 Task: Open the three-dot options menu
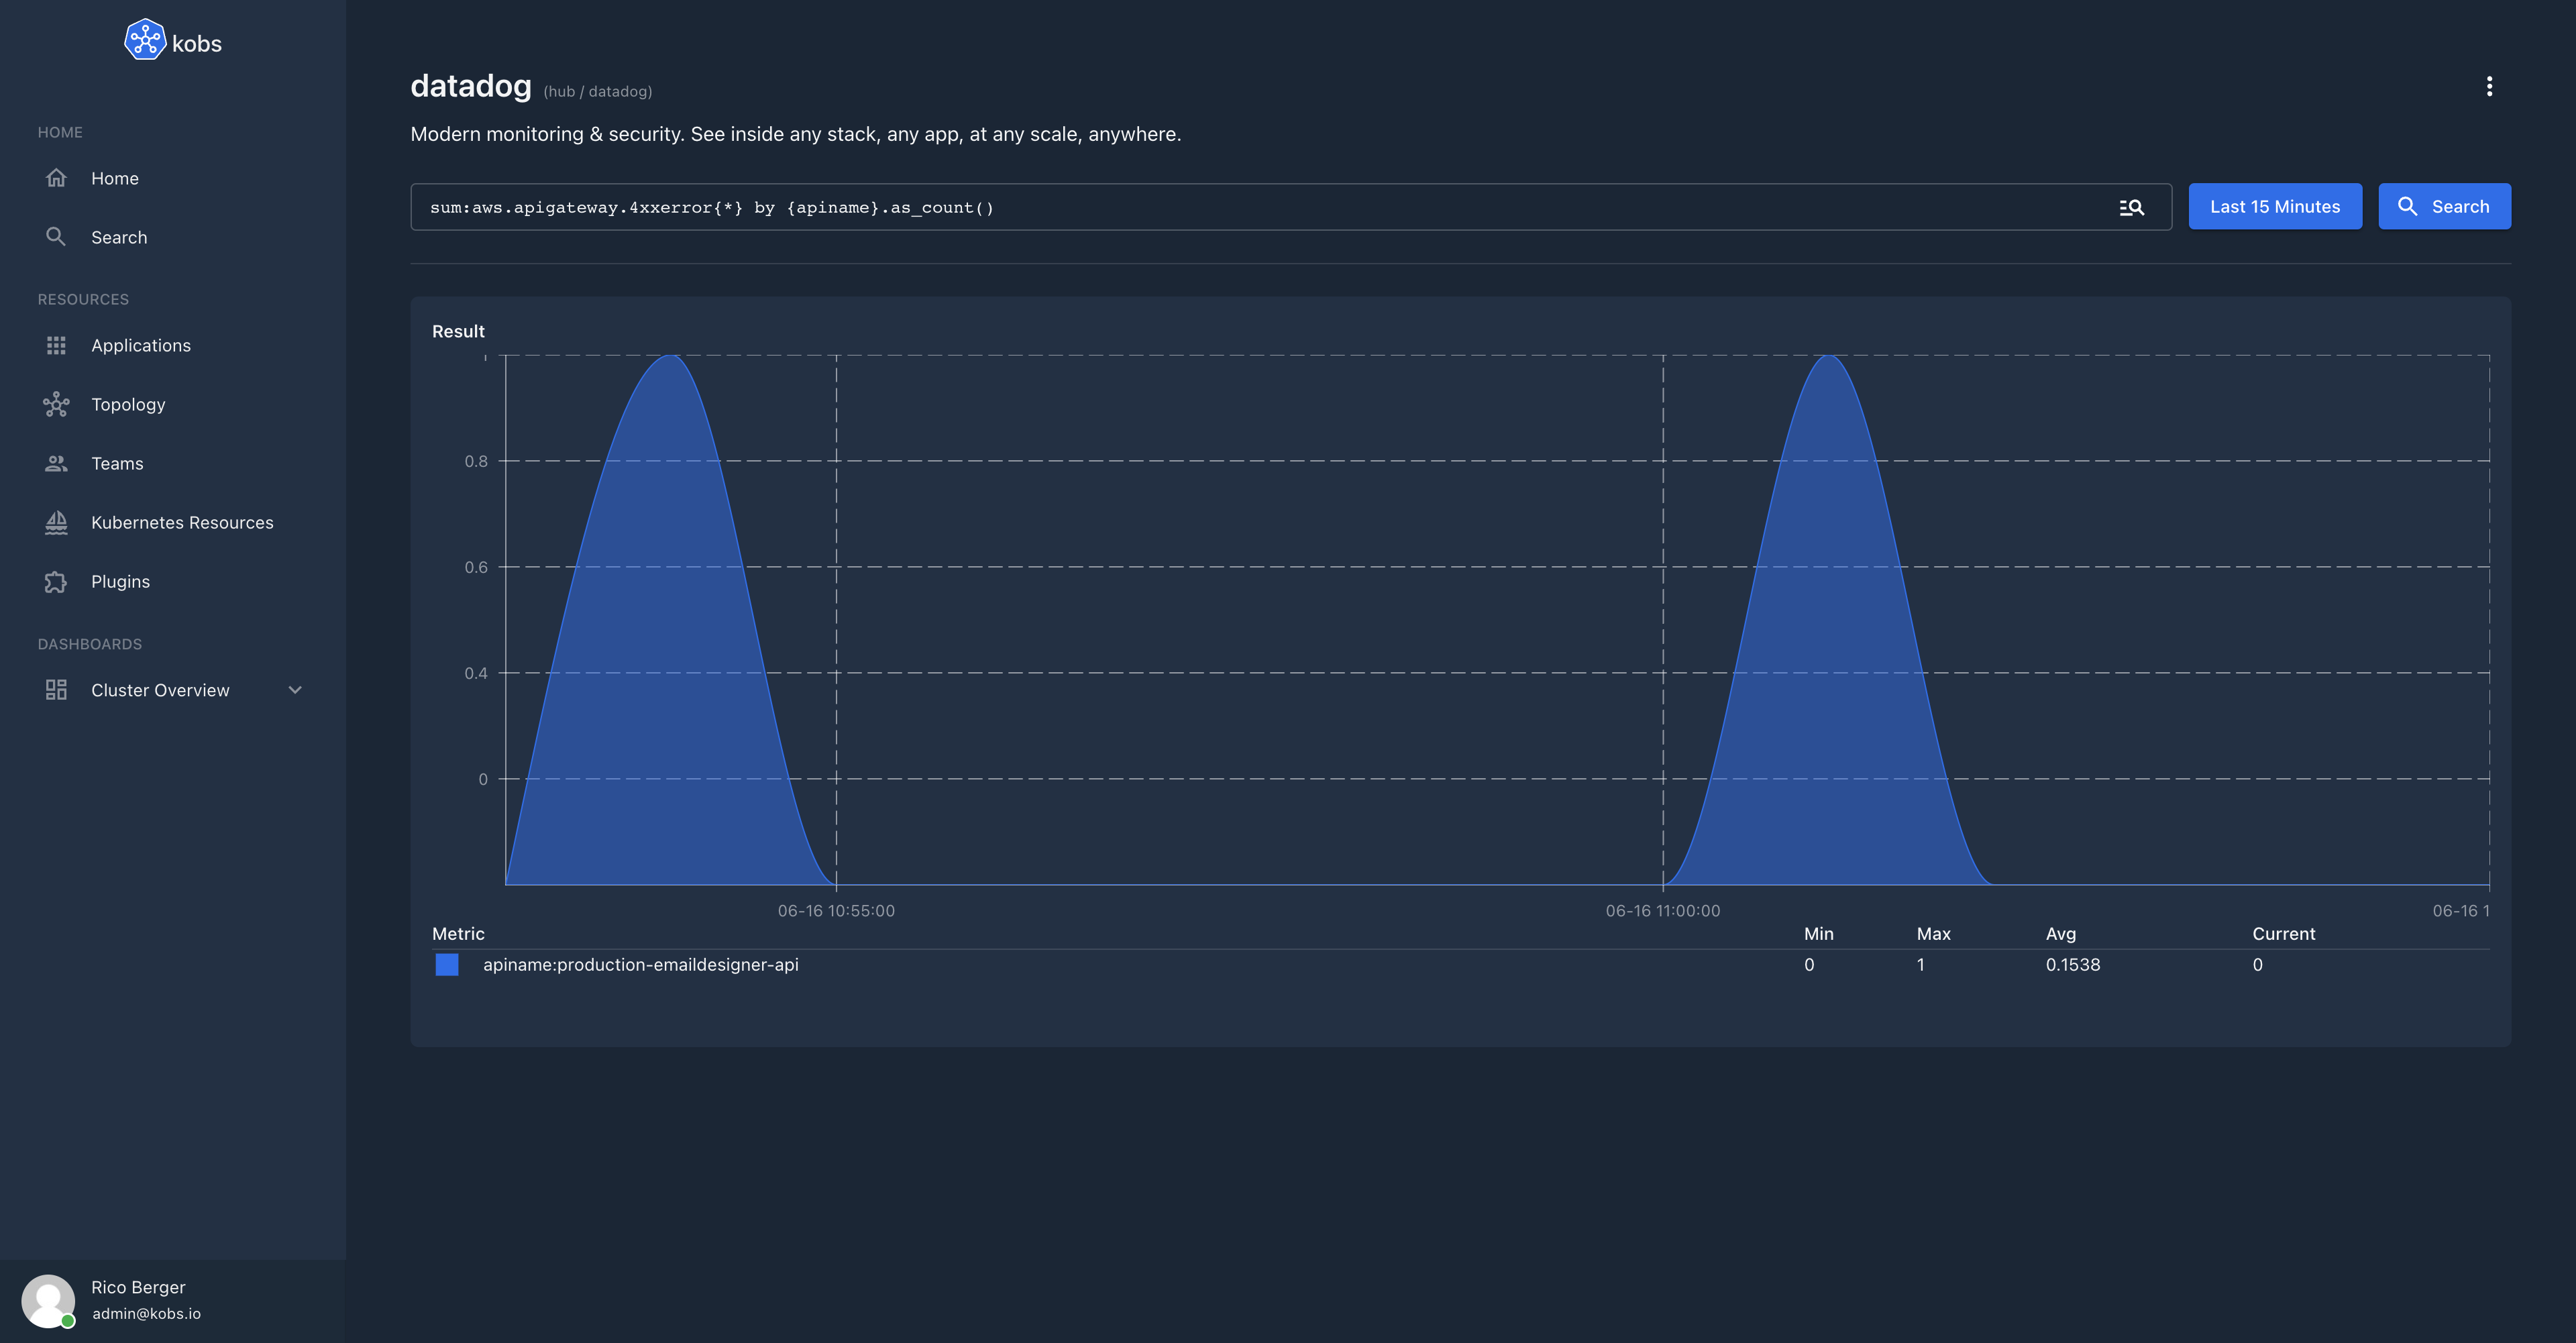click(2489, 86)
